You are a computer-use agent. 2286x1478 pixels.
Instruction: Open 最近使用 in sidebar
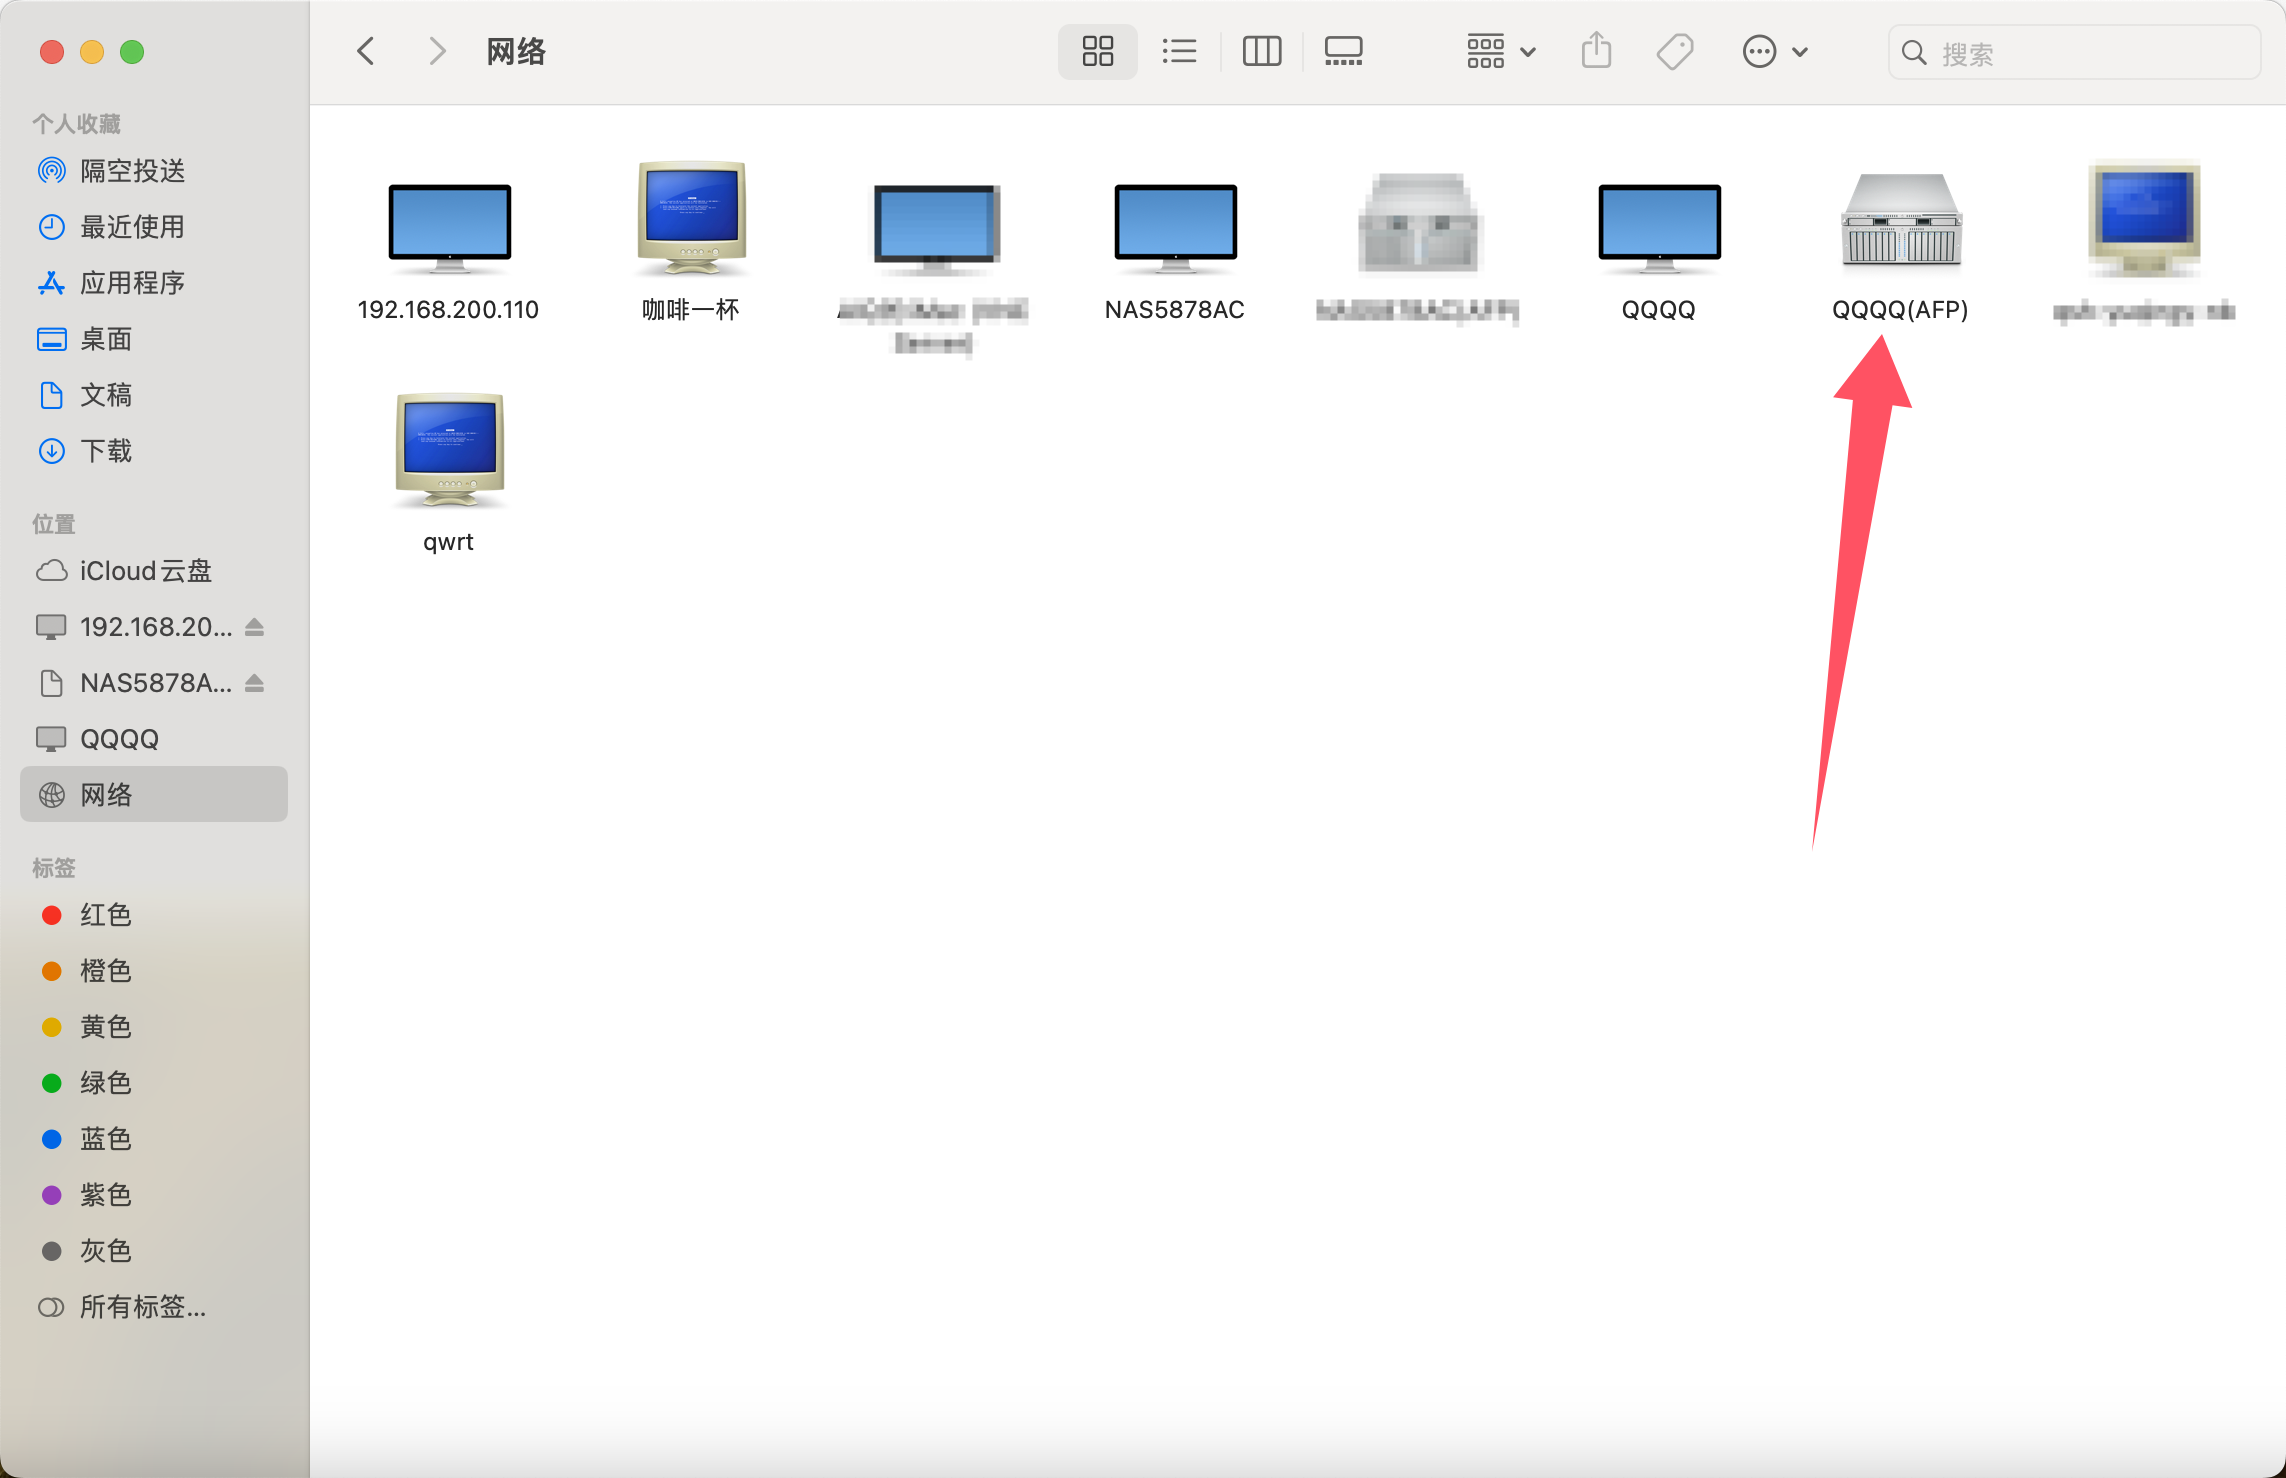point(154,227)
